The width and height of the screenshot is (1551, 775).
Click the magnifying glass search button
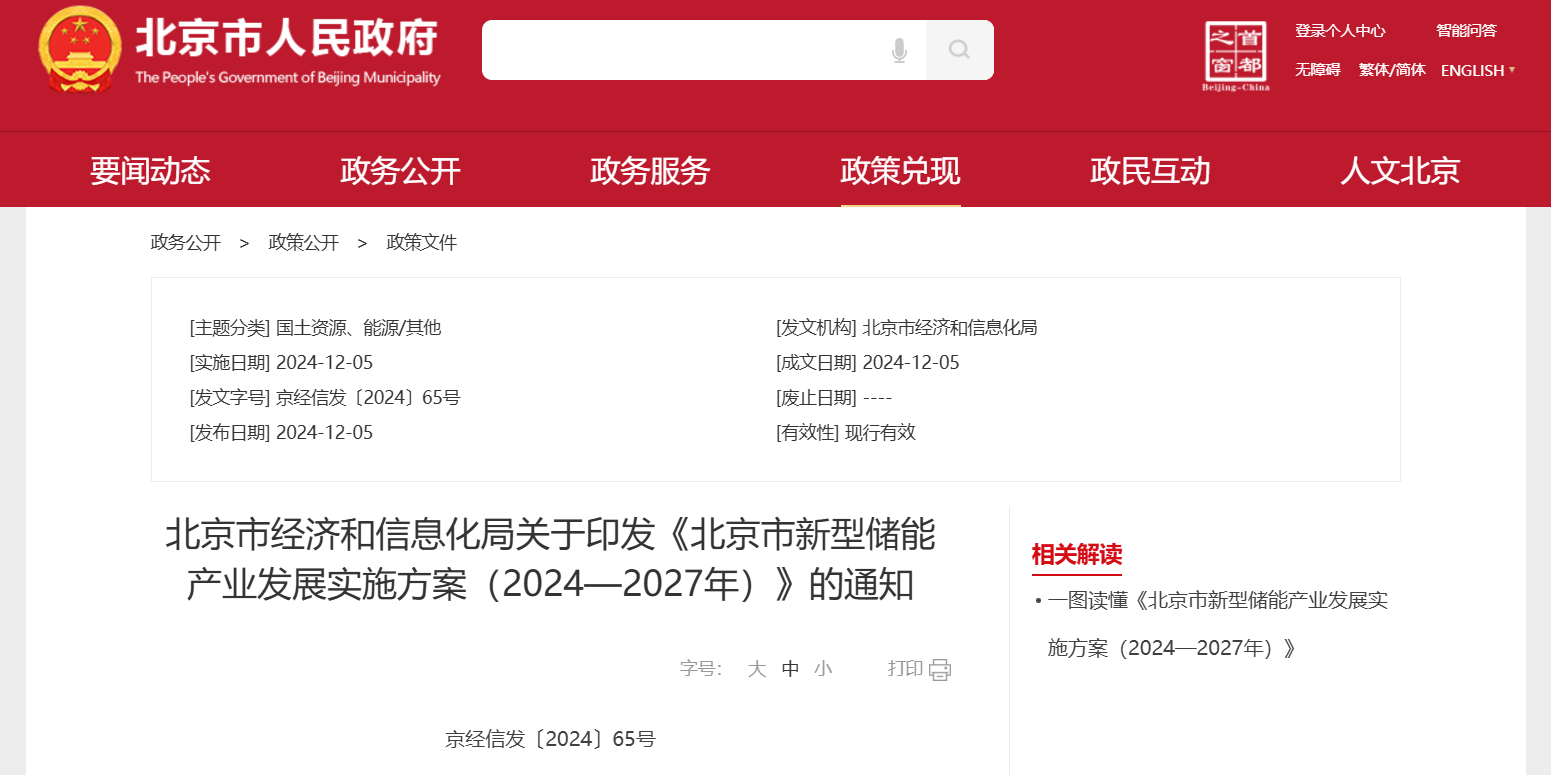(x=959, y=50)
